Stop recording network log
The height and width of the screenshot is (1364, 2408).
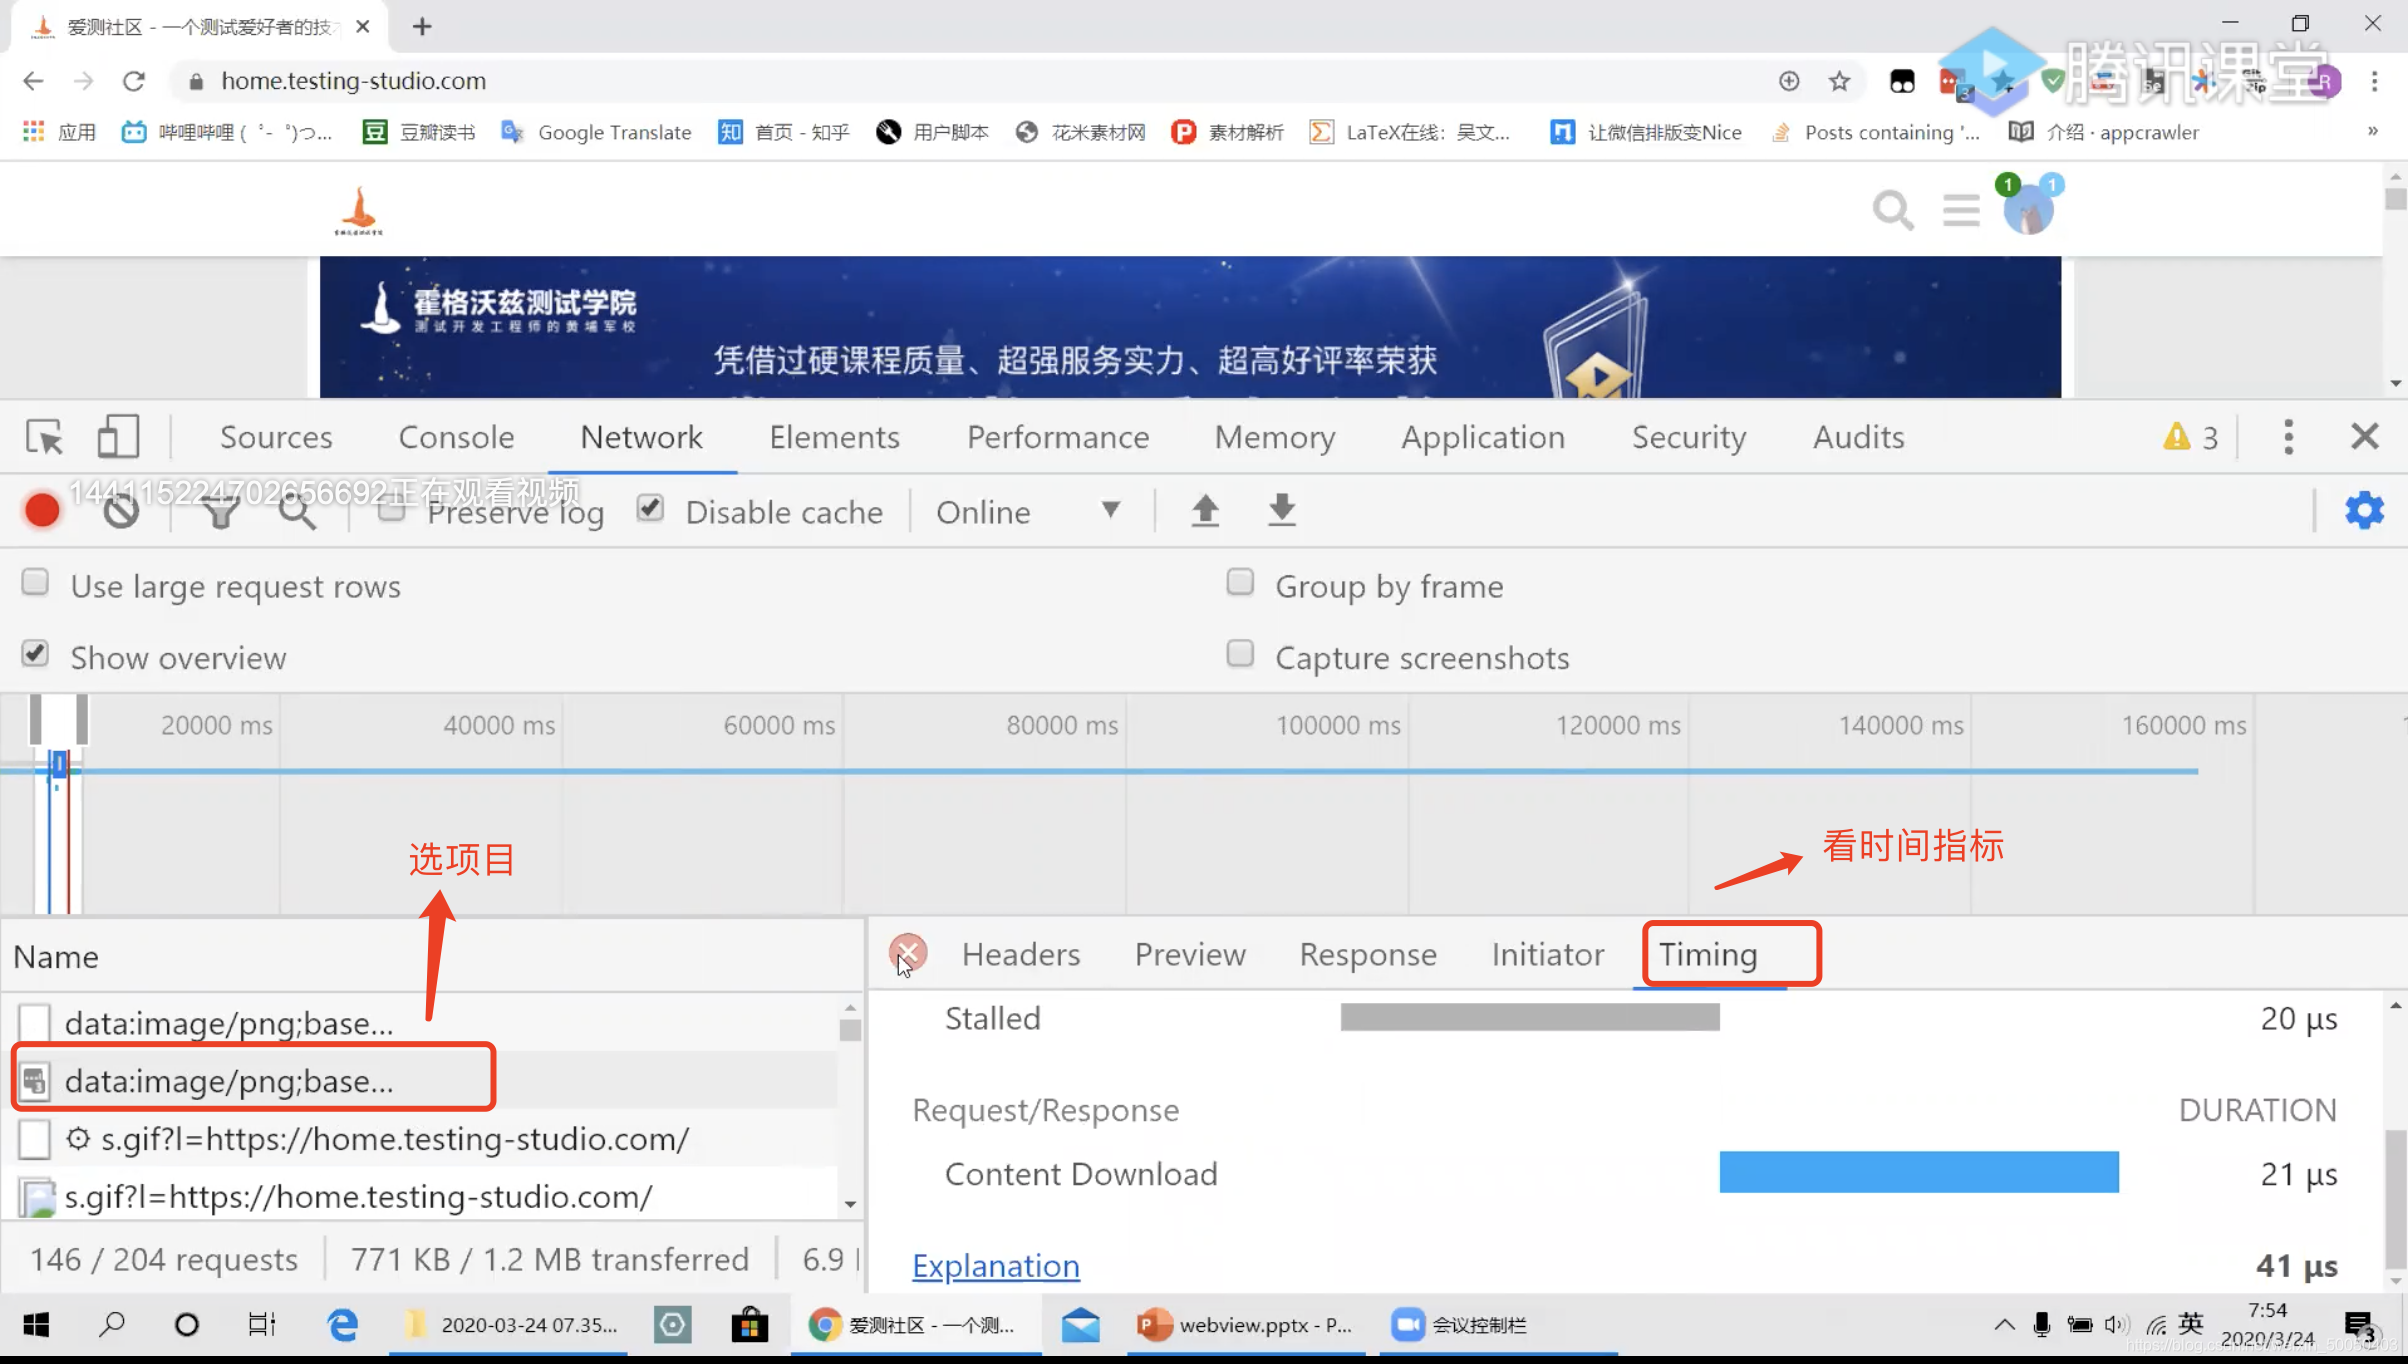point(41,510)
